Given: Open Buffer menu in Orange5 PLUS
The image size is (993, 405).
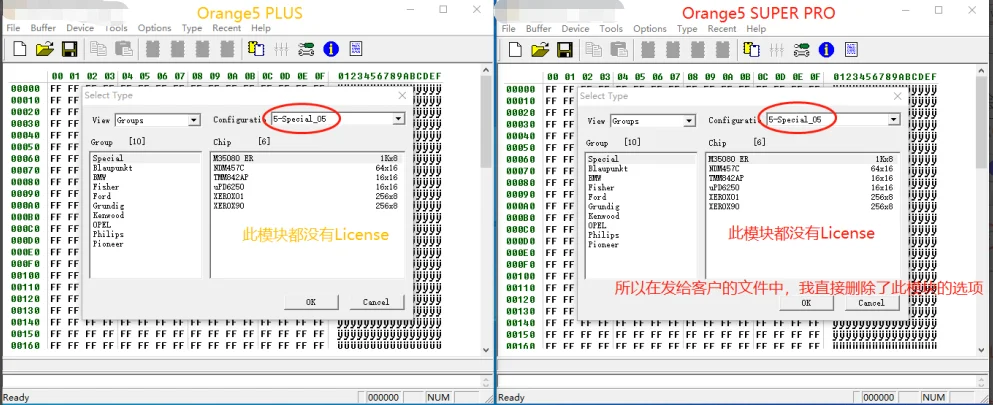Looking at the screenshot, I should click(x=43, y=28).
